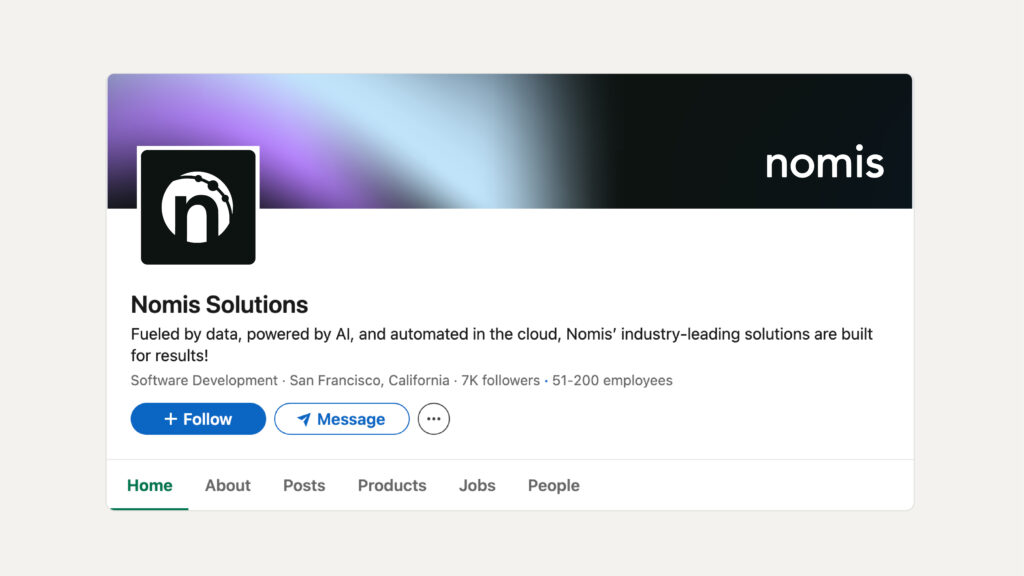Click the Software Development industry label
The height and width of the screenshot is (576, 1024).
coord(204,380)
